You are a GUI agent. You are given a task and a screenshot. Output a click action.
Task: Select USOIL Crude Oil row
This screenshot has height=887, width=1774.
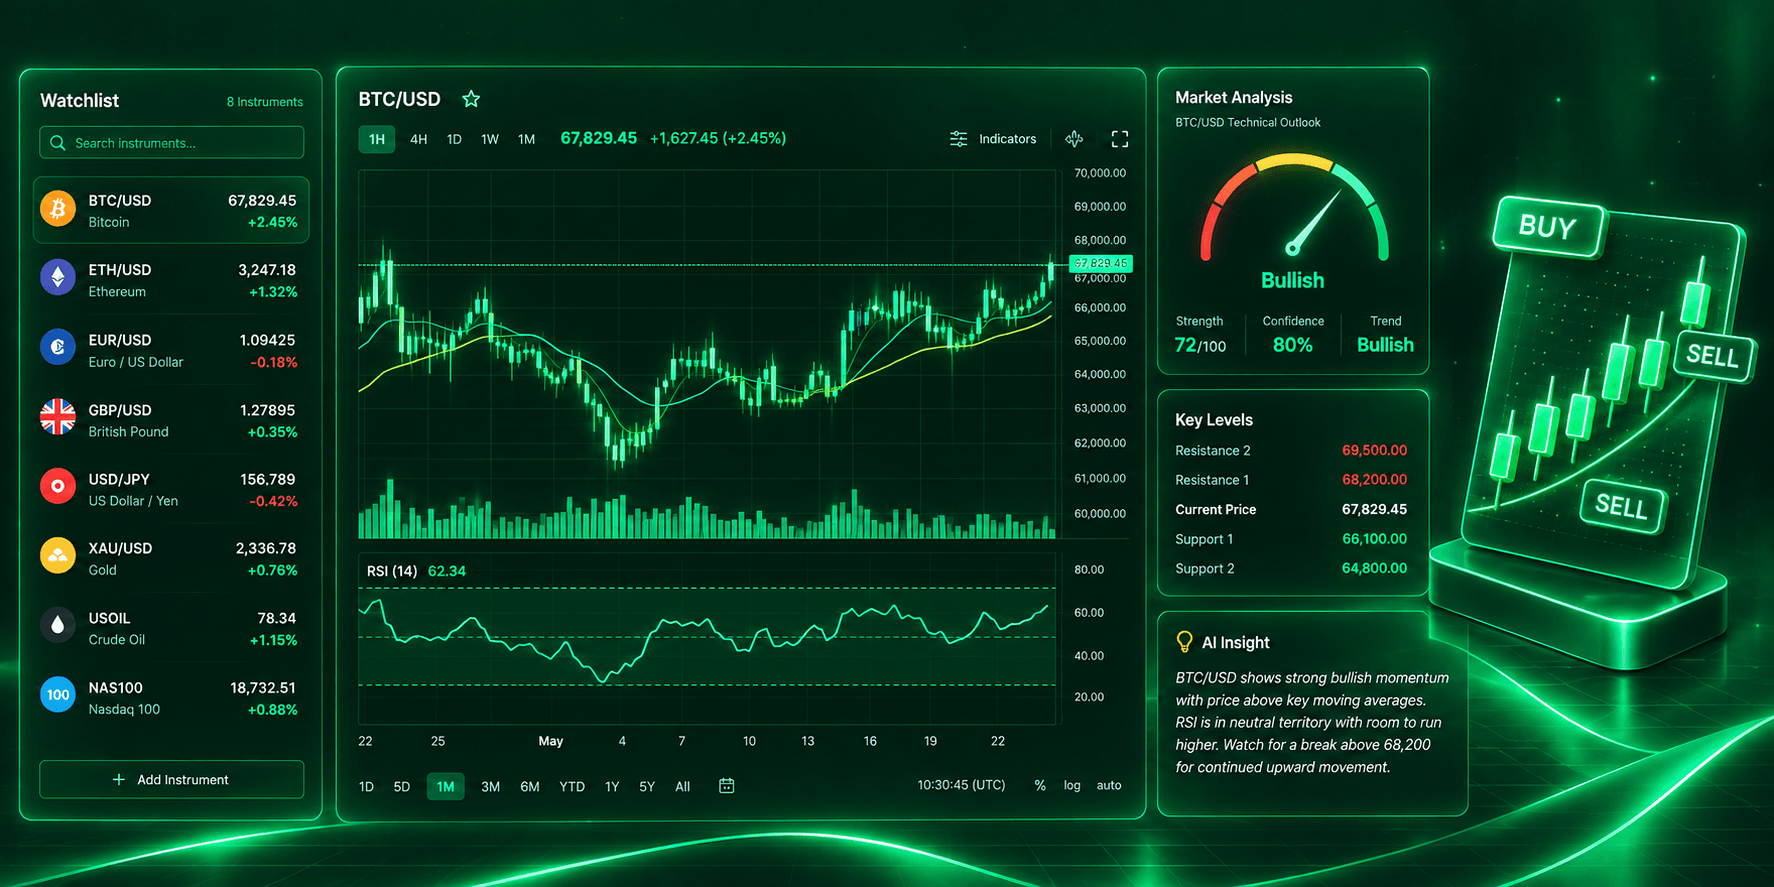pyautogui.click(x=172, y=628)
